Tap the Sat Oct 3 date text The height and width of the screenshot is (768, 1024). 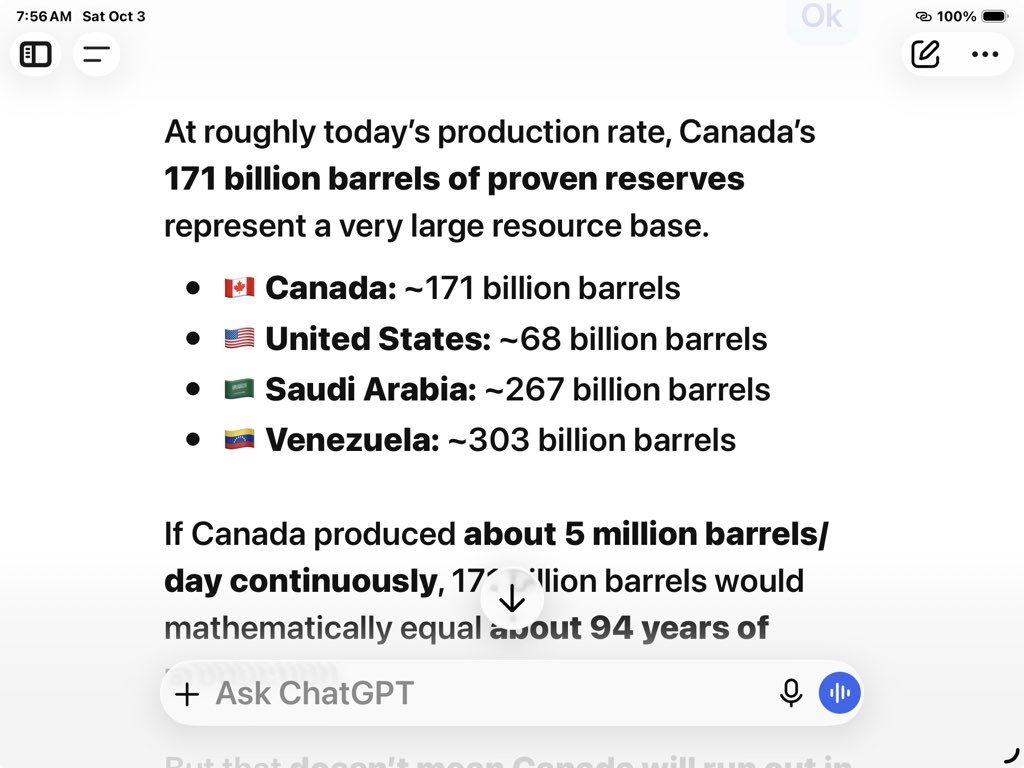tap(114, 16)
